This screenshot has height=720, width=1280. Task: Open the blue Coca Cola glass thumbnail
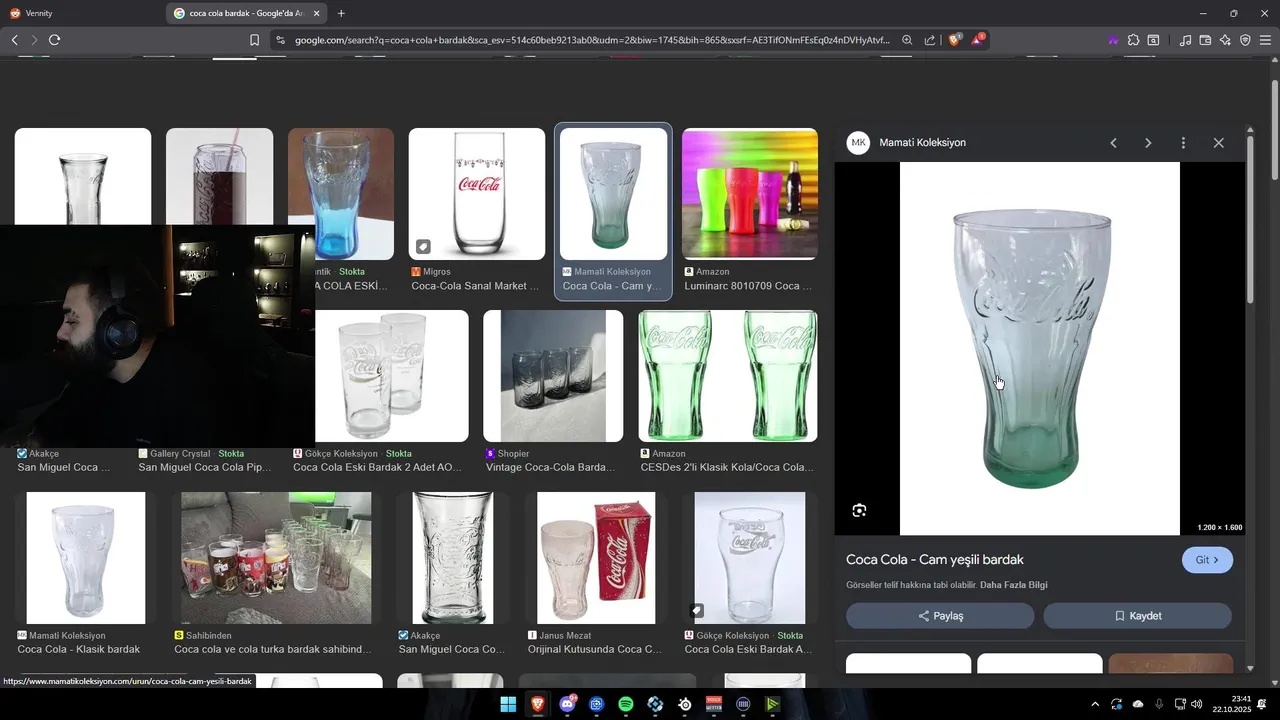341,194
